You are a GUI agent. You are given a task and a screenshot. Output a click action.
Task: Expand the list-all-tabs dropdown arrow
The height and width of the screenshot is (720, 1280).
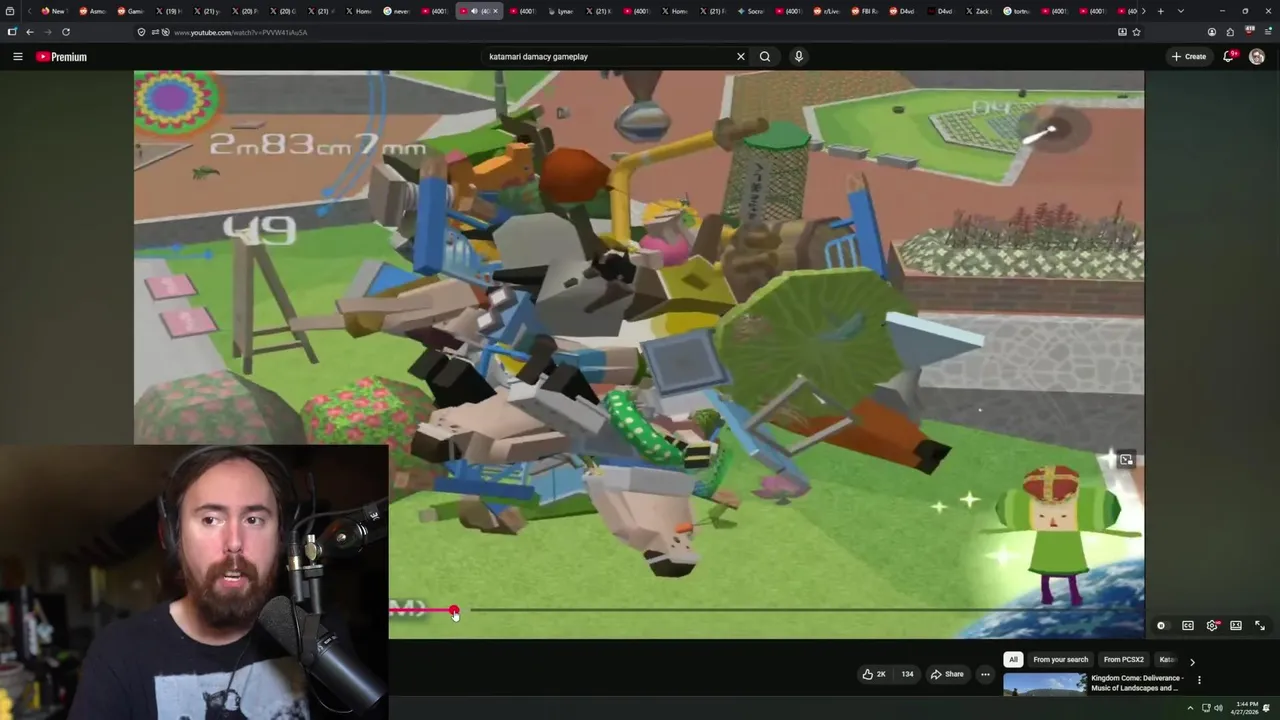coord(1181,11)
